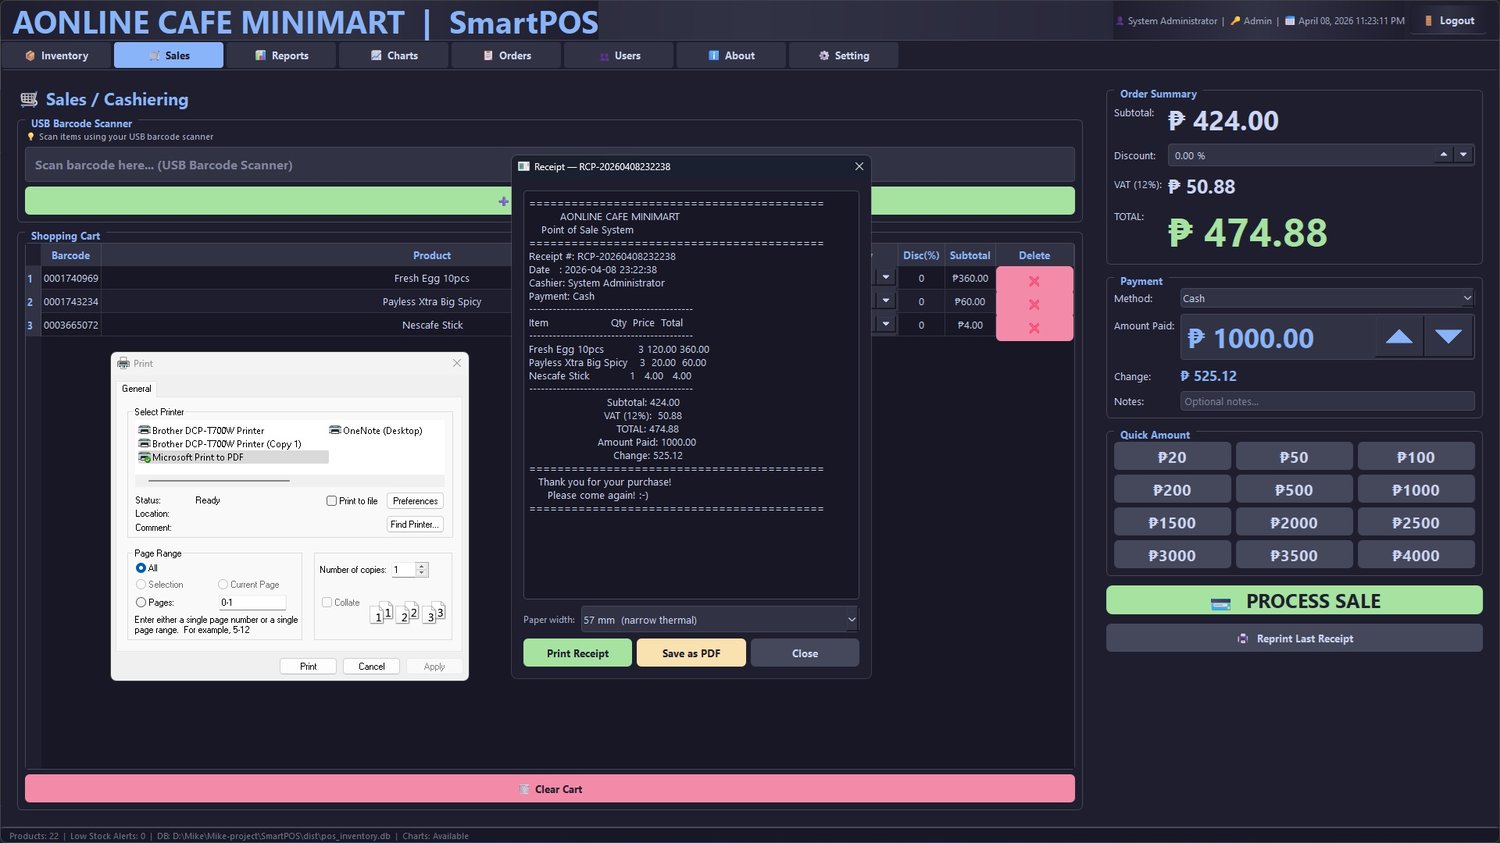Switch to the Sales tab
Viewport: 1500px width, 843px height.
tap(169, 55)
